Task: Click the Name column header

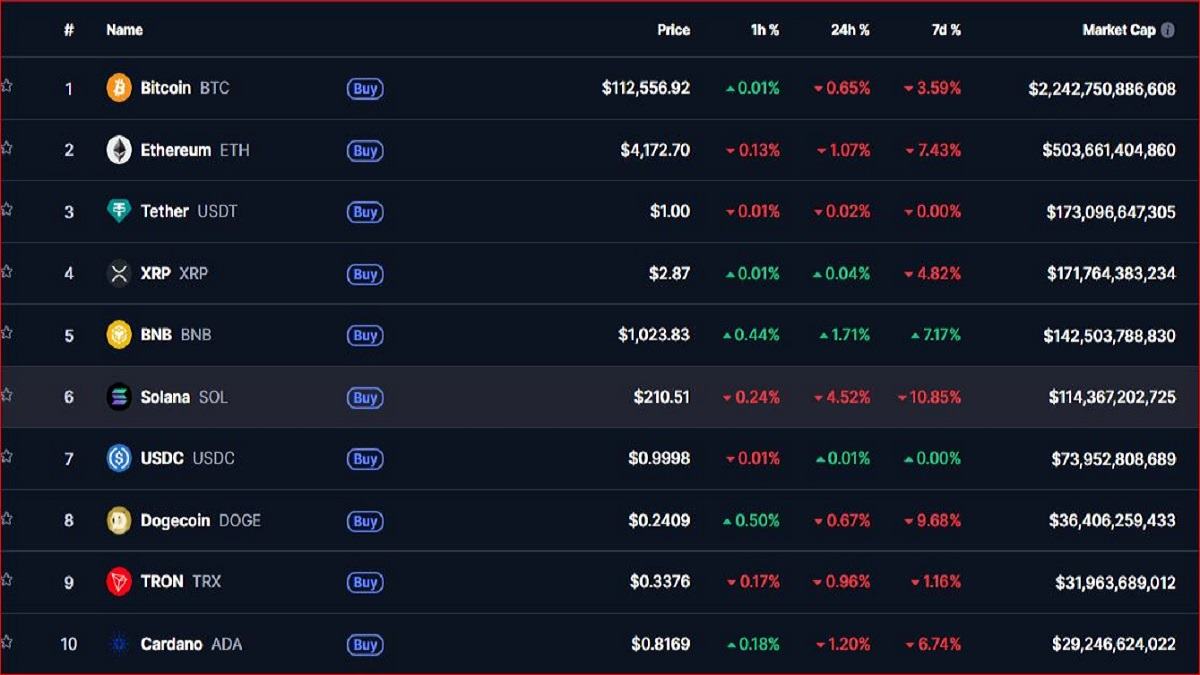Action: point(124,30)
